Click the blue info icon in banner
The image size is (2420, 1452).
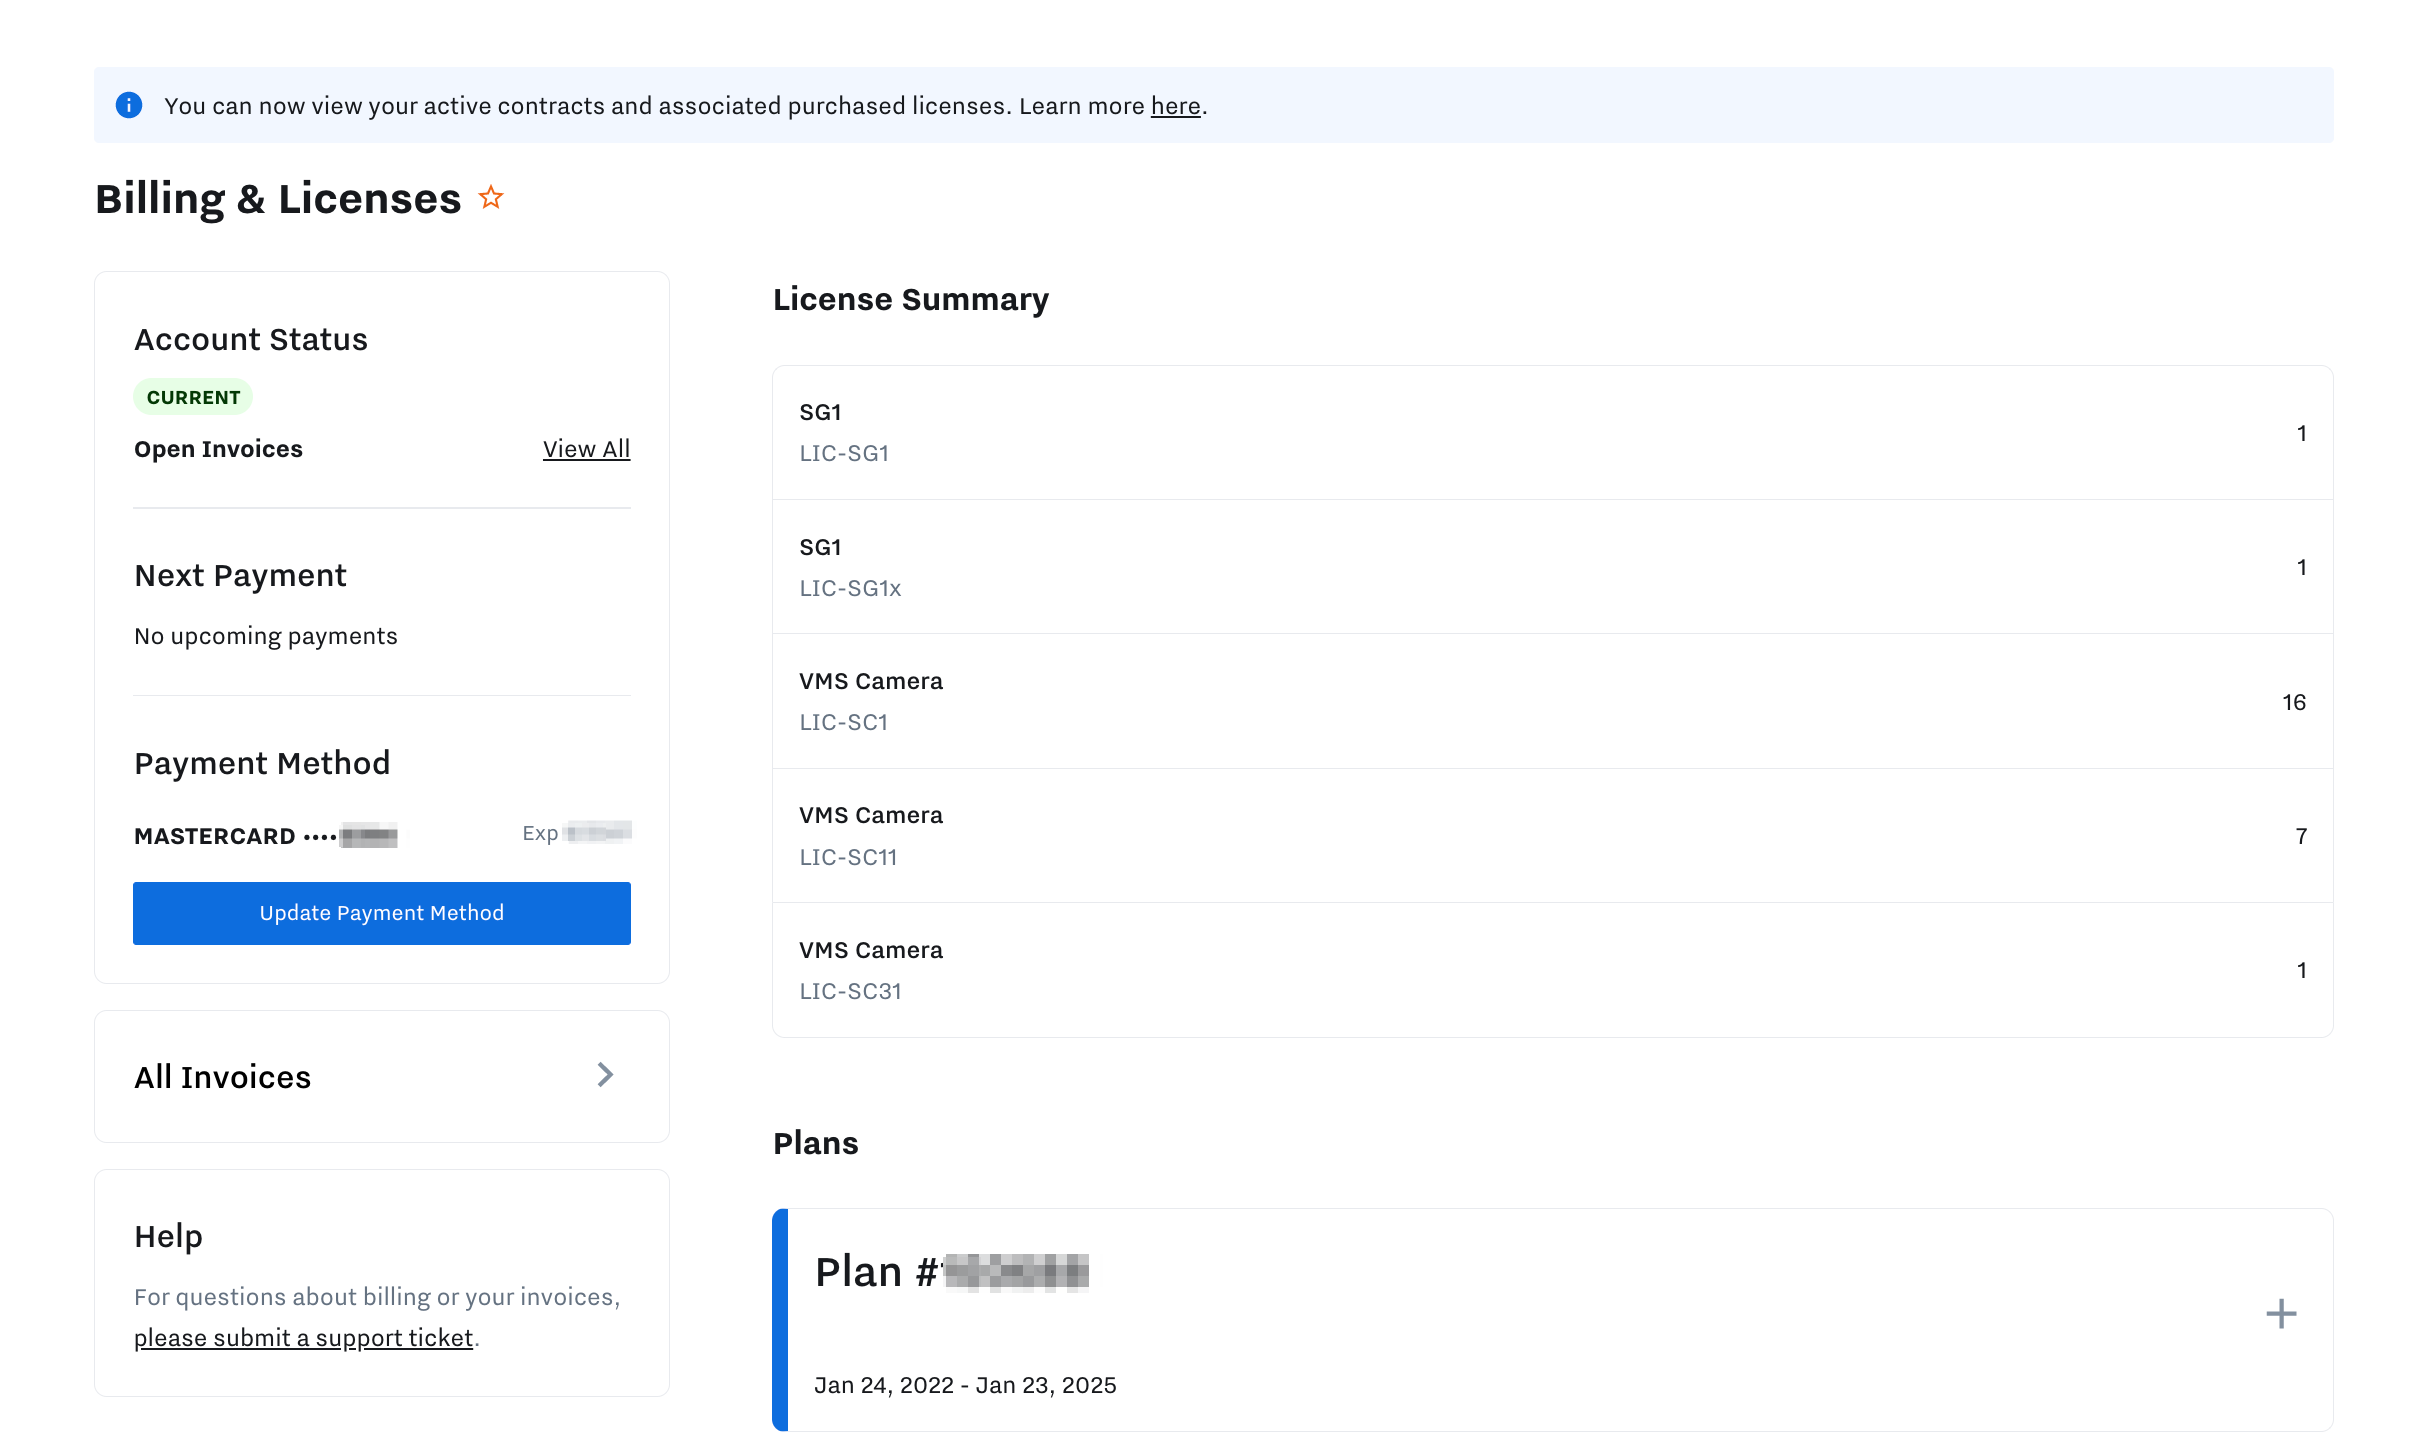tap(129, 105)
